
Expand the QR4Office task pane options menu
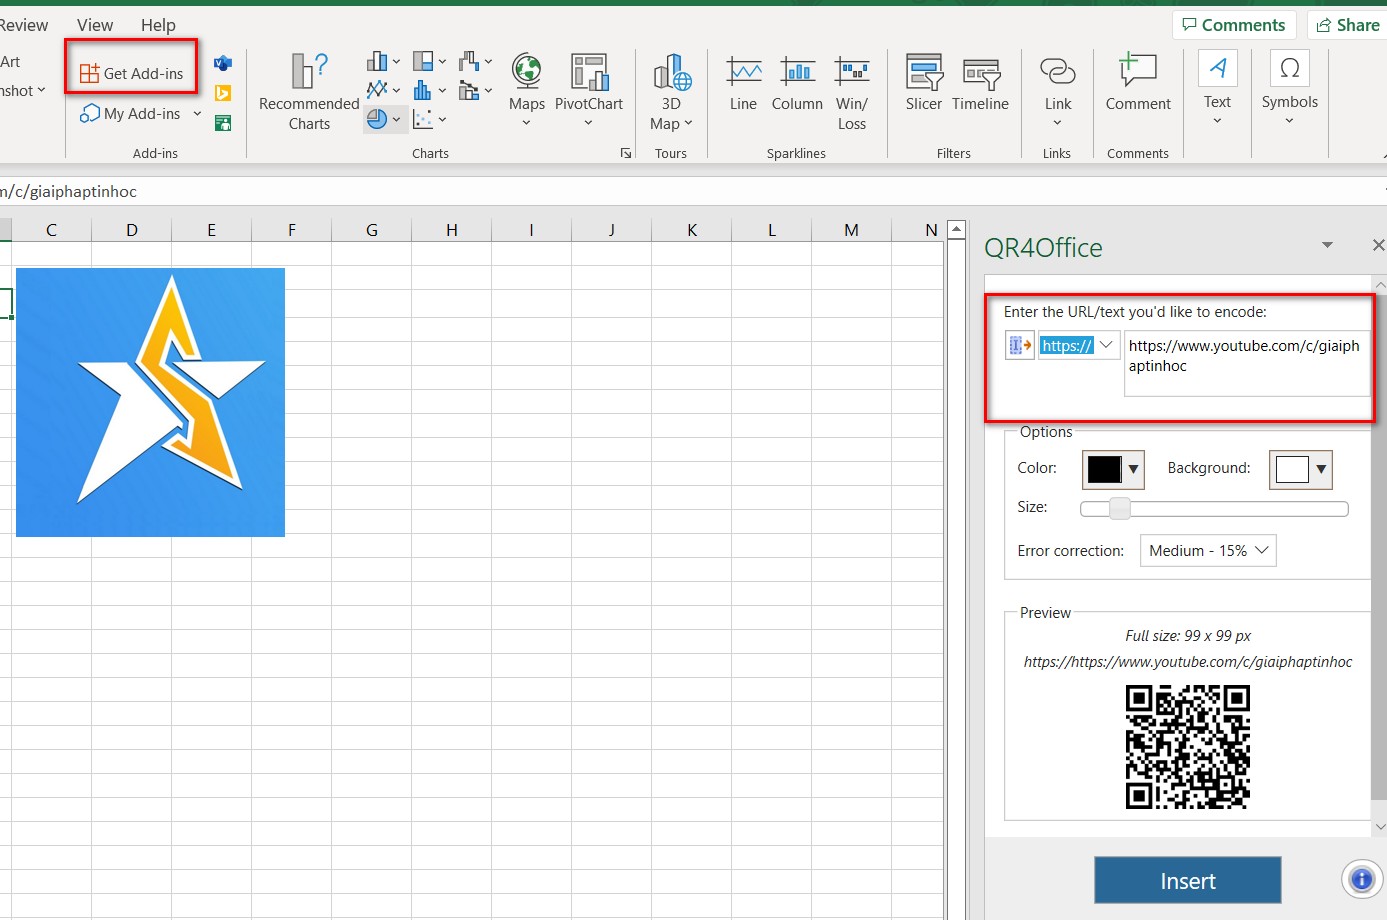tap(1327, 245)
